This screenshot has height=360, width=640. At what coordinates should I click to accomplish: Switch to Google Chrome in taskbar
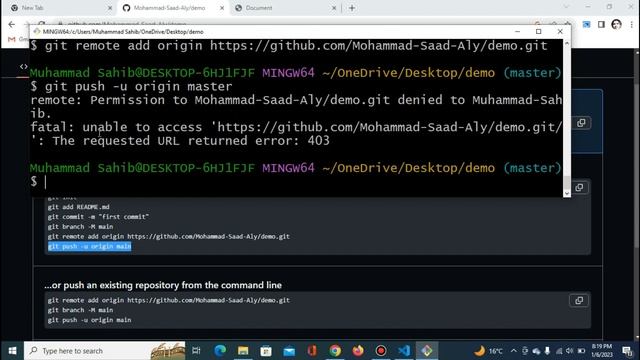pyautogui.click(x=335, y=351)
